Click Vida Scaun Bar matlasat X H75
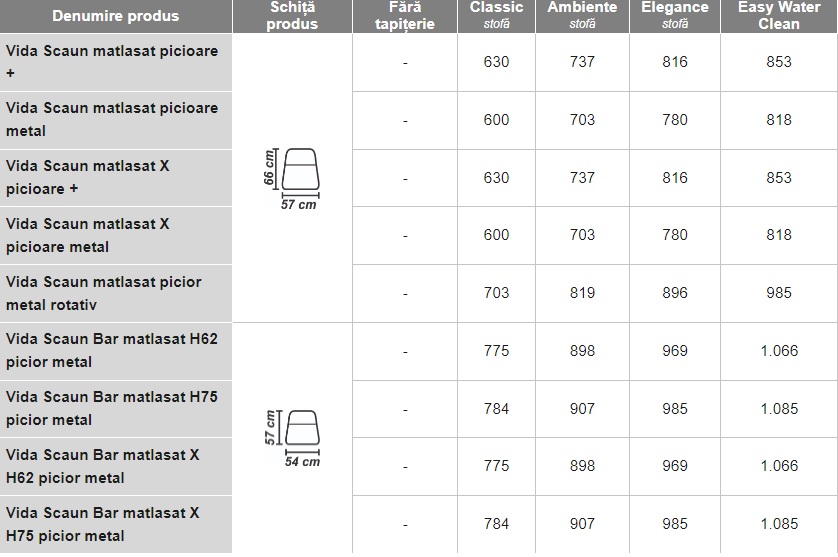 click(103, 524)
